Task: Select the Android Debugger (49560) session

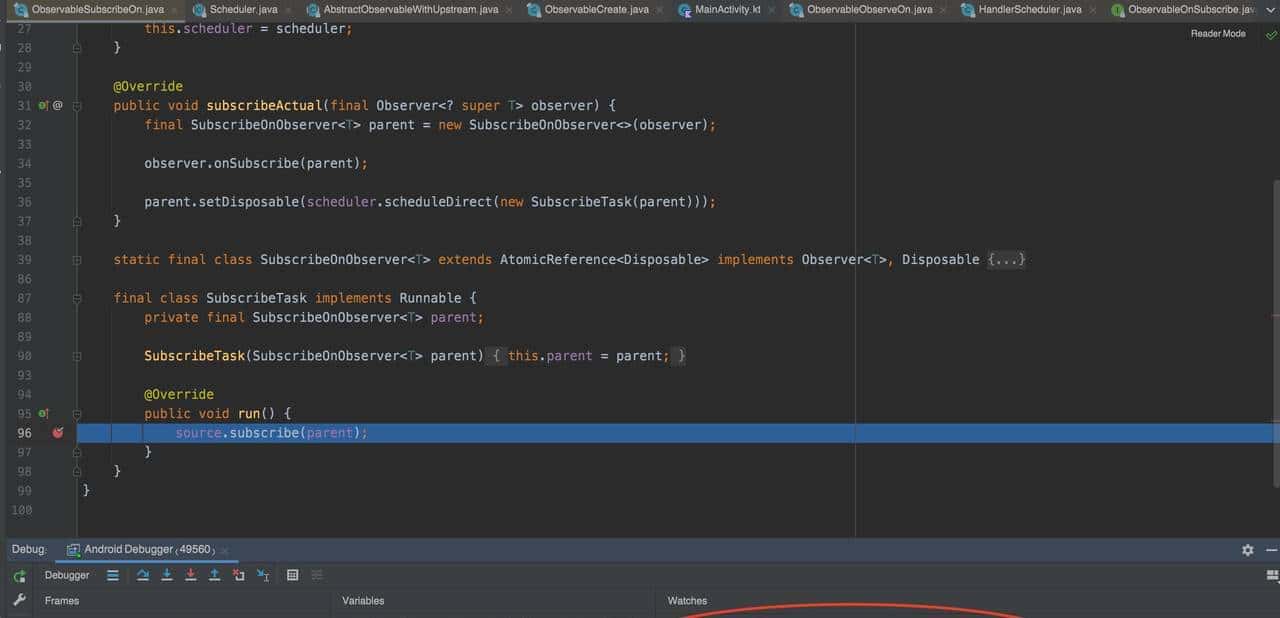Action: tap(140, 549)
